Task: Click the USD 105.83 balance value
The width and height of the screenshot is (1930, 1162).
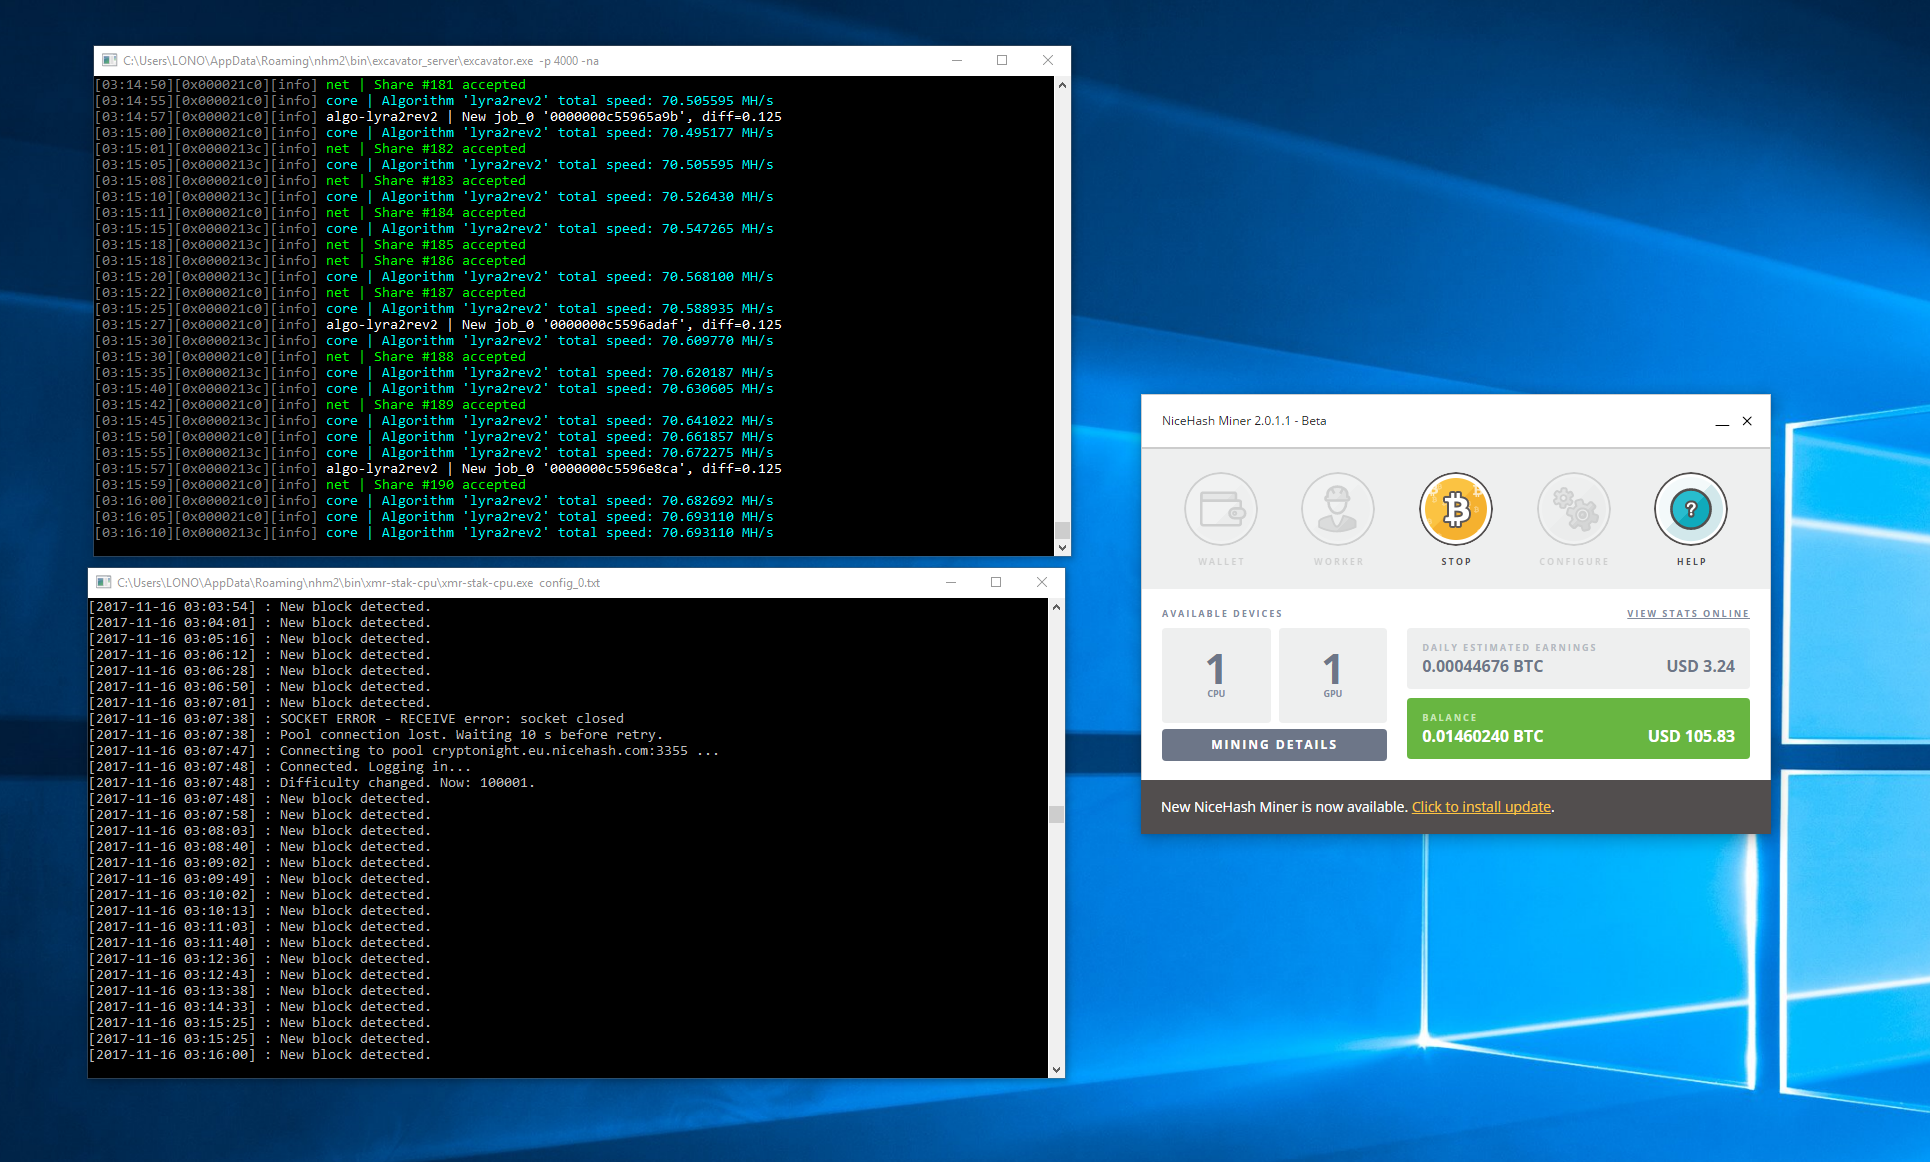Action: 1691,737
